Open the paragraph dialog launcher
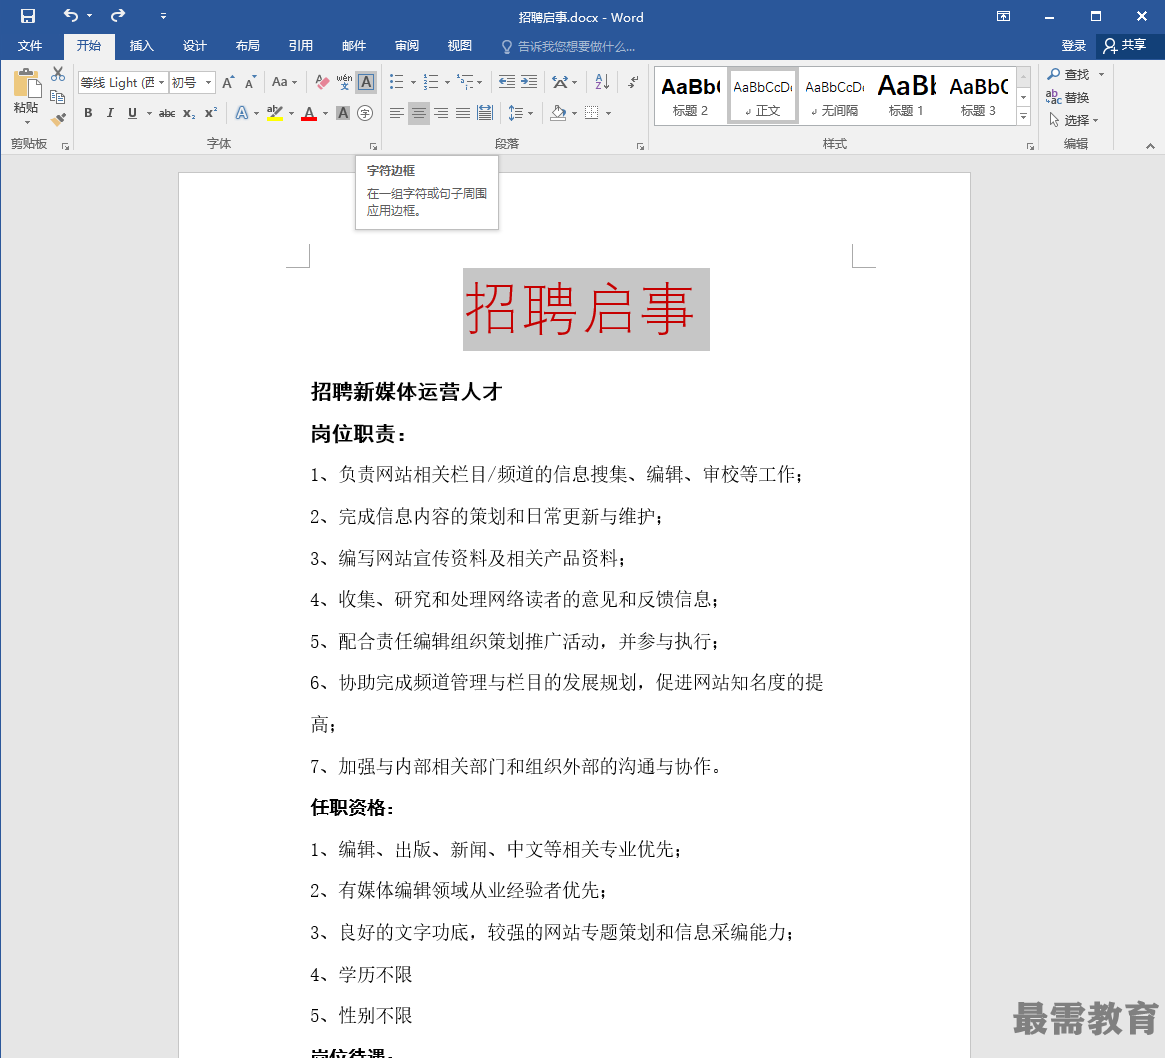1165x1058 pixels. pyautogui.click(x=640, y=146)
